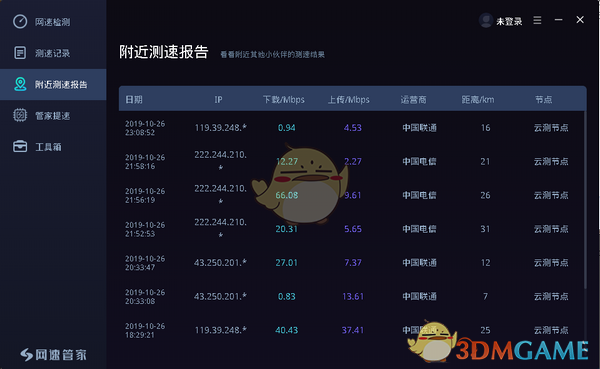Open 测速记录 records icon in sidebar
Image resolution: width=600 pixels, height=369 pixels.
[x=20, y=53]
